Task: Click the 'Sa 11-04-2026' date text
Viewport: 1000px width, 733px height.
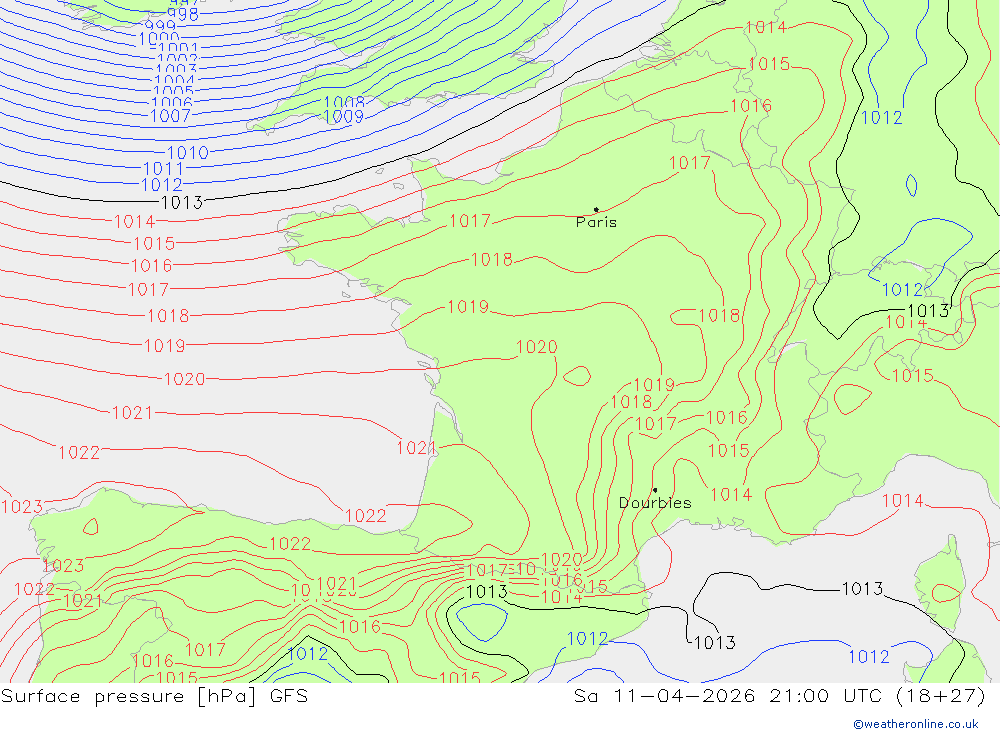Action: pyautogui.click(x=665, y=696)
